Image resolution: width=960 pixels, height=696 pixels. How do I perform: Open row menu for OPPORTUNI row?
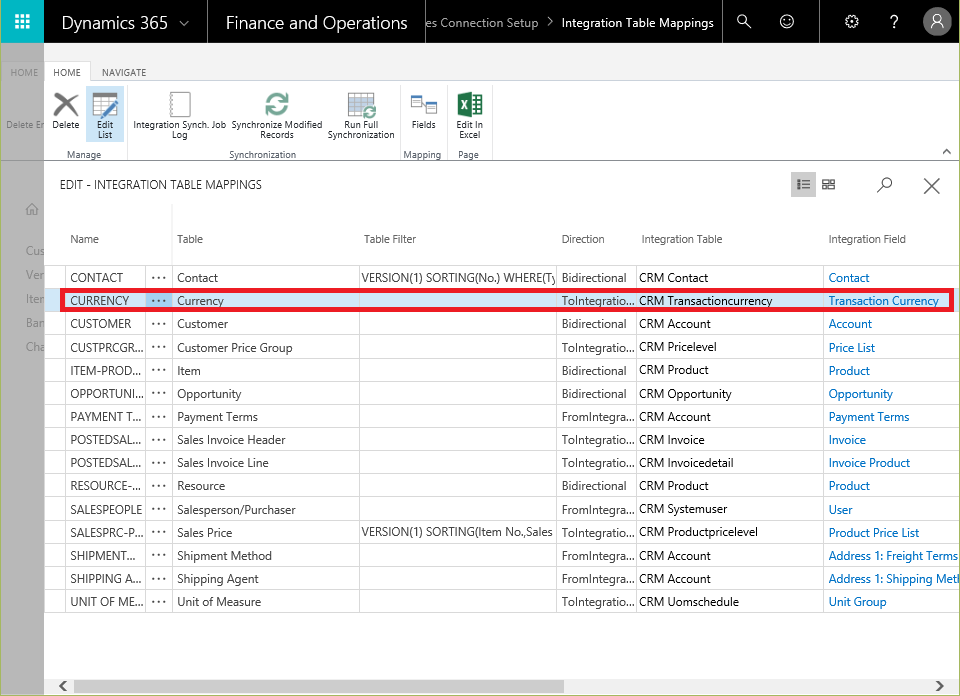coord(159,394)
